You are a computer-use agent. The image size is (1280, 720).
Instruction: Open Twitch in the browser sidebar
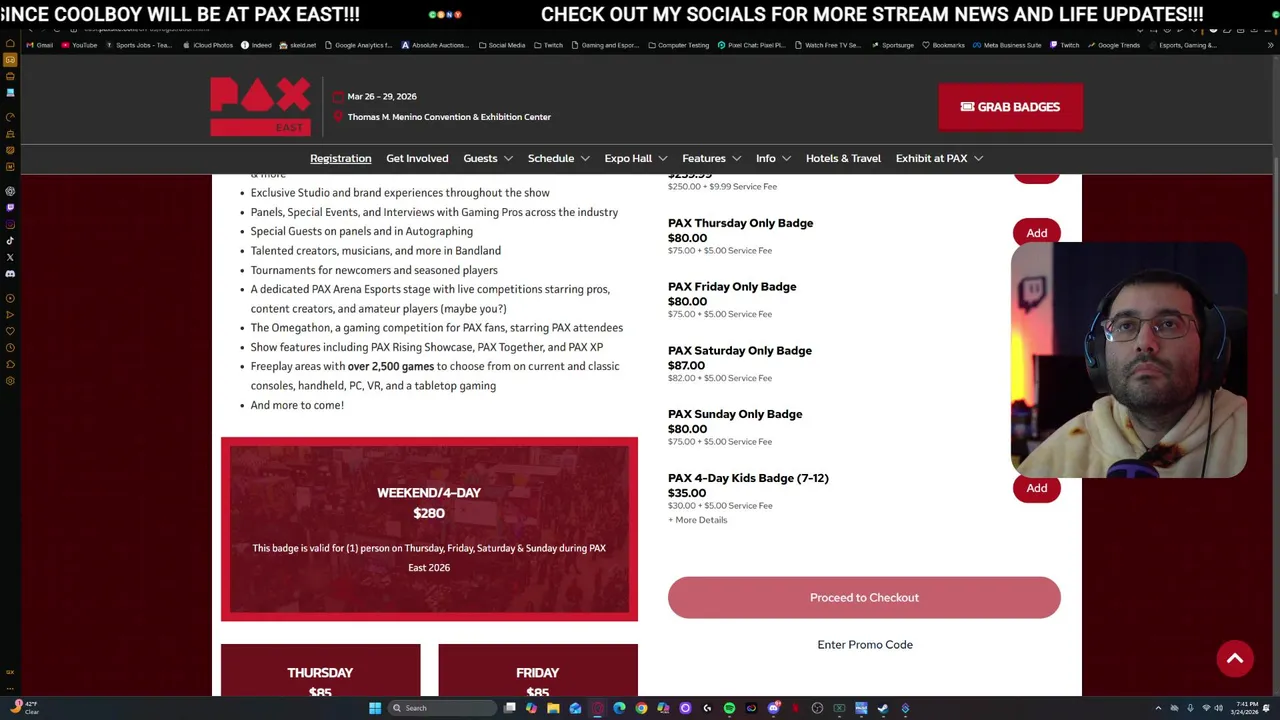tap(10, 207)
